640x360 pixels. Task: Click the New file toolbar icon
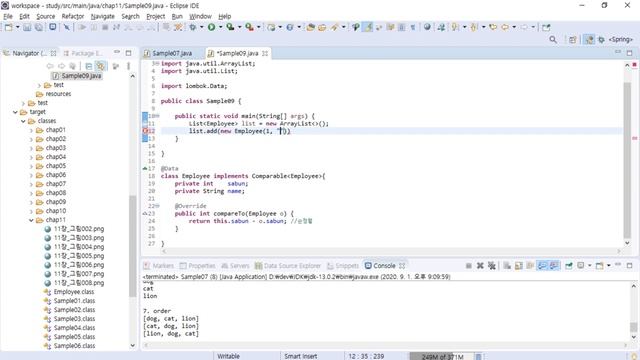(x=8, y=27)
